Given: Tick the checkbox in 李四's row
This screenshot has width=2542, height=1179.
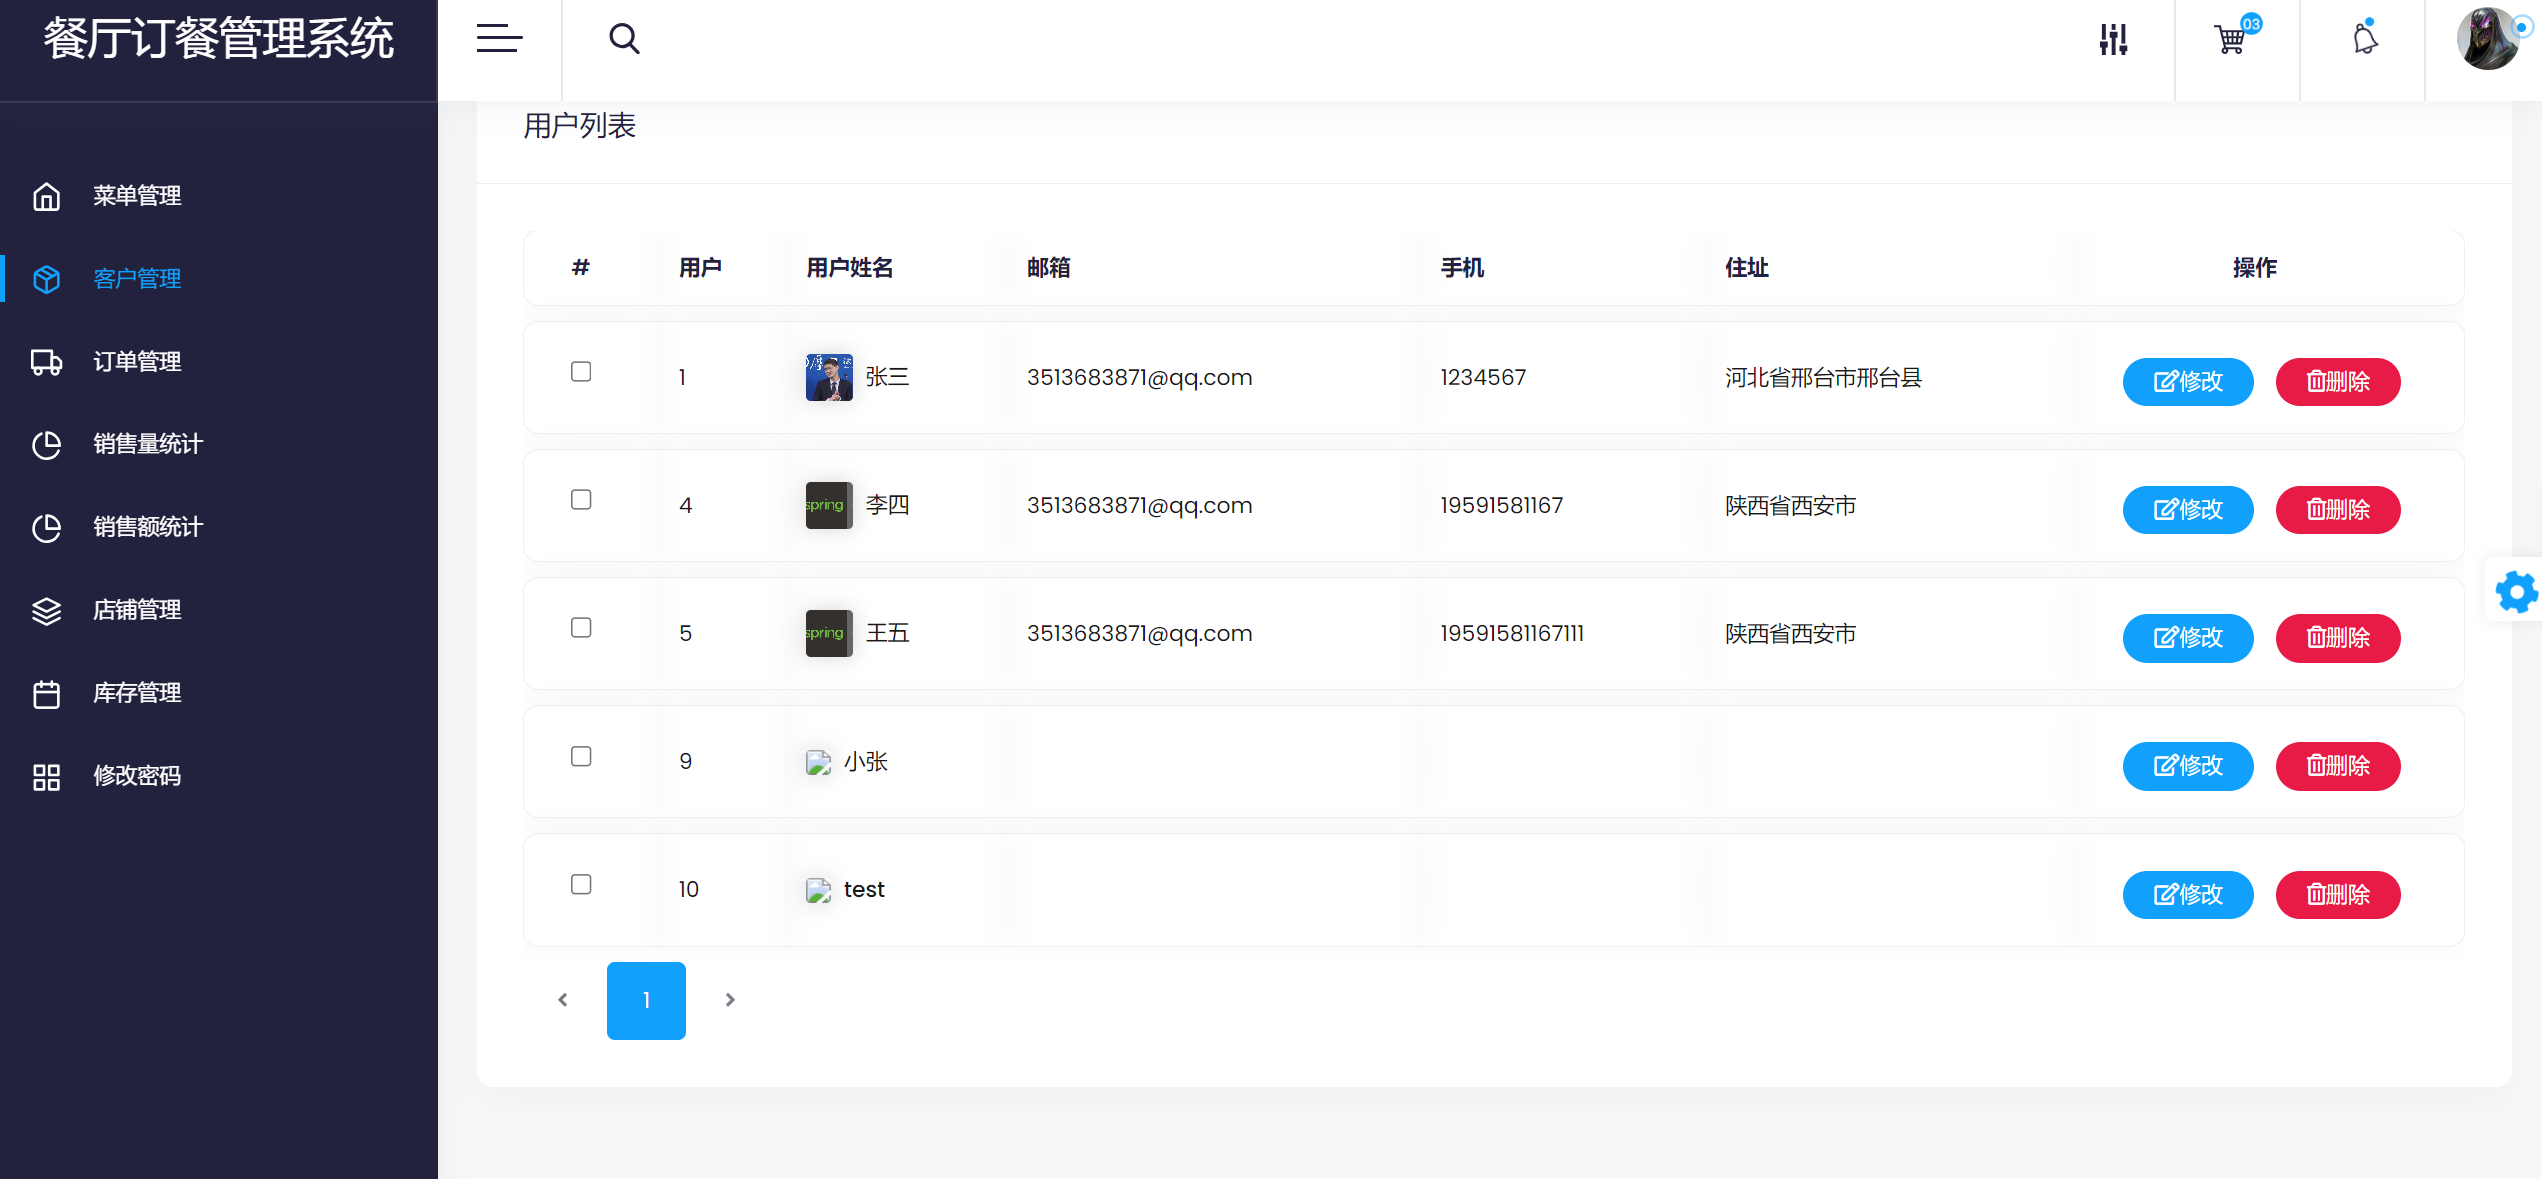Looking at the screenshot, I should (x=581, y=500).
